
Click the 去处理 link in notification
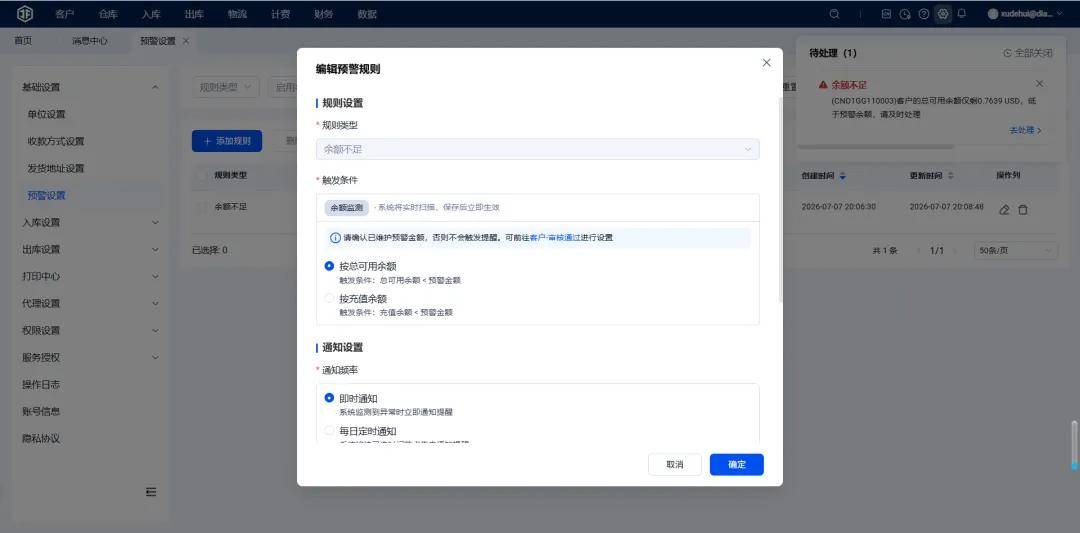[1026, 130]
